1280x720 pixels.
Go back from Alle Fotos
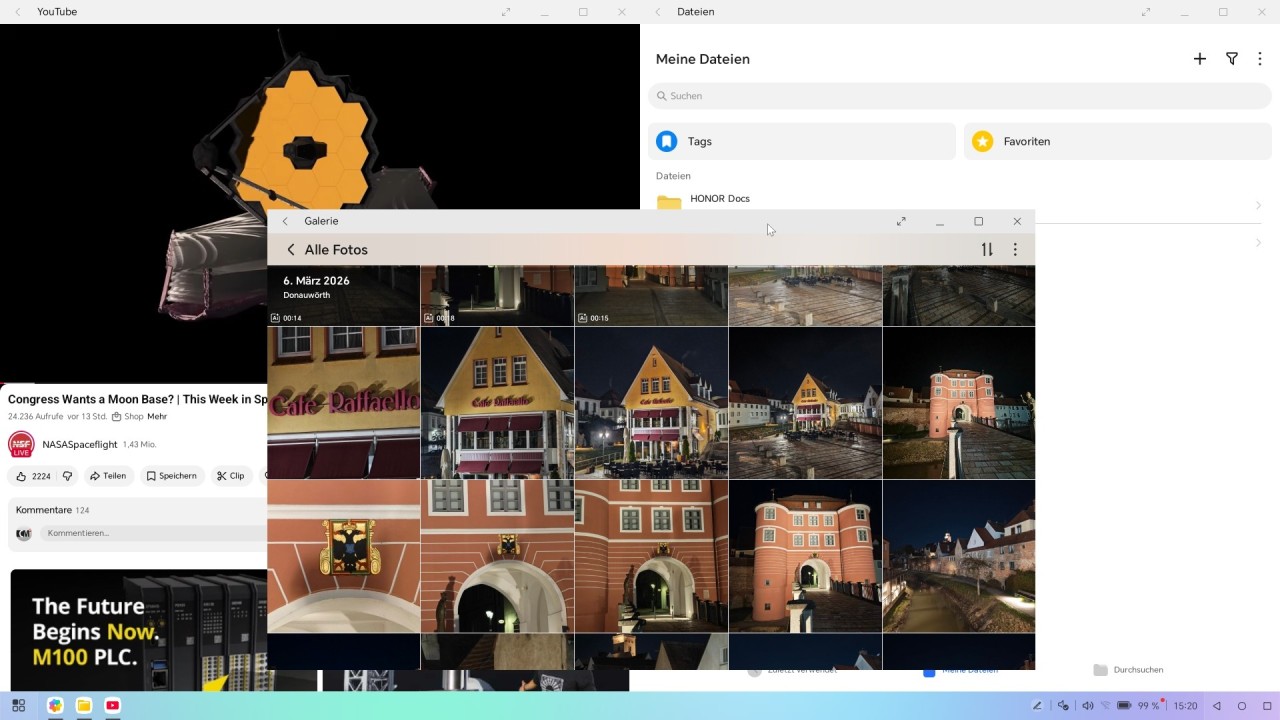point(291,250)
